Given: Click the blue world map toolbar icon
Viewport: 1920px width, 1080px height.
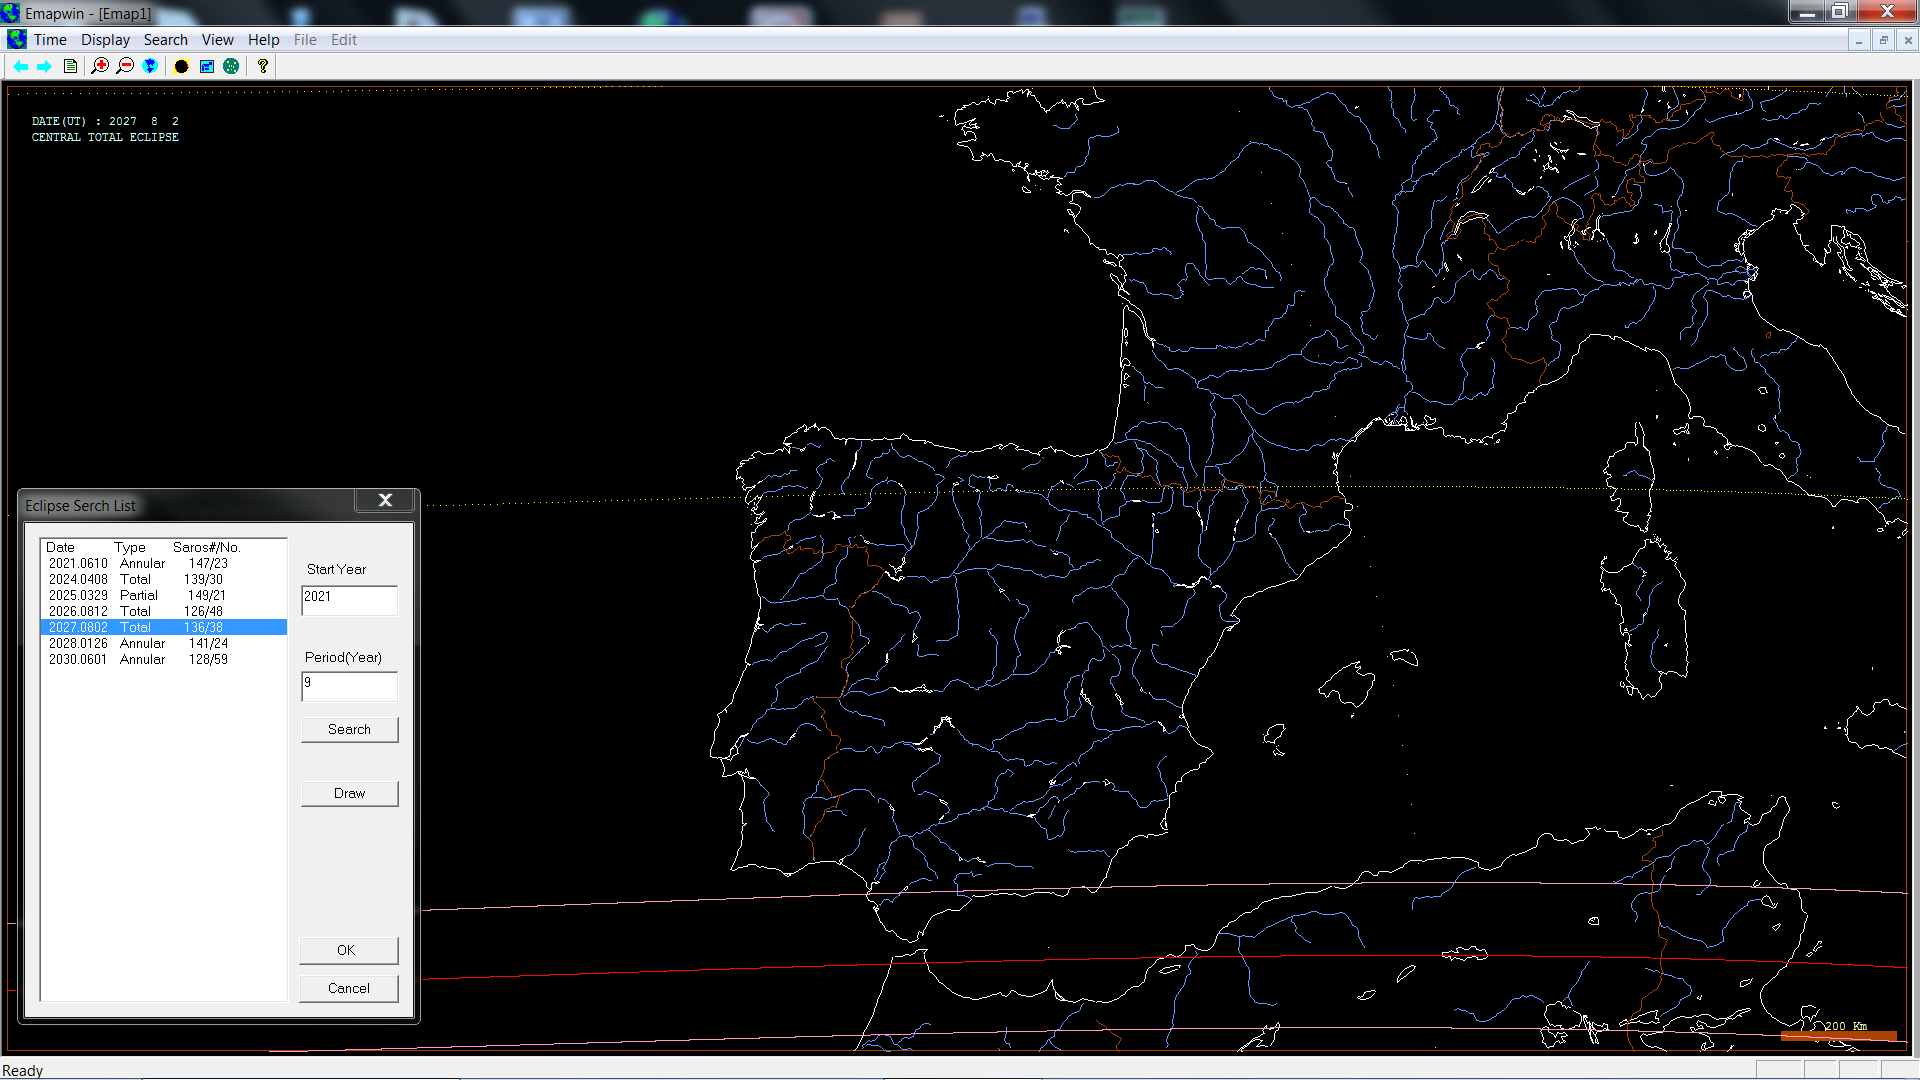Looking at the screenshot, I should (150, 66).
